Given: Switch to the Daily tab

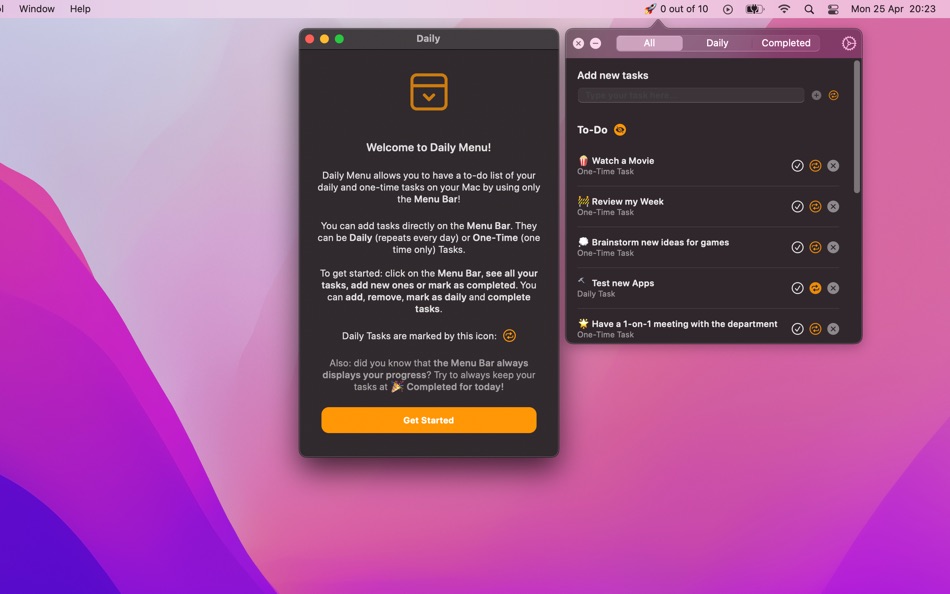Looking at the screenshot, I should [717, 43].
